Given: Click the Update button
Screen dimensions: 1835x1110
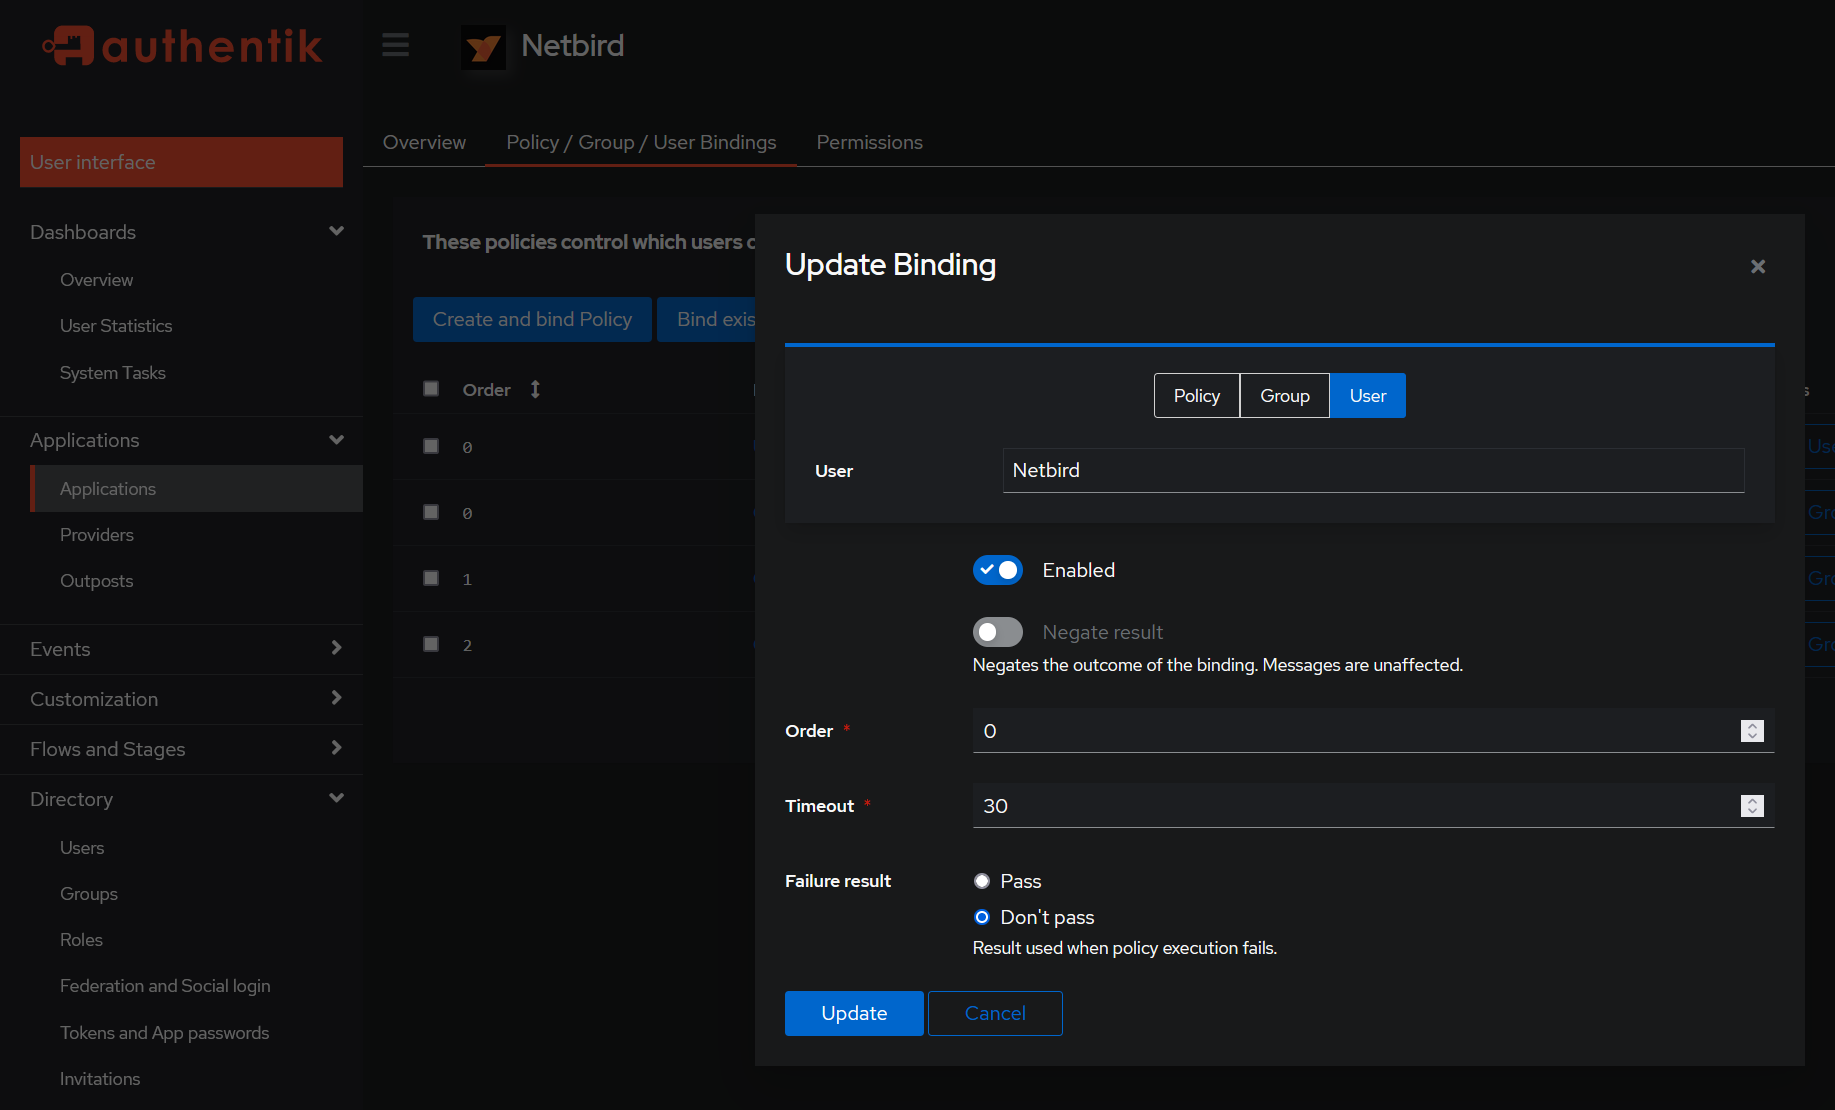Looking at the screenshot, I should (854, 1013).
